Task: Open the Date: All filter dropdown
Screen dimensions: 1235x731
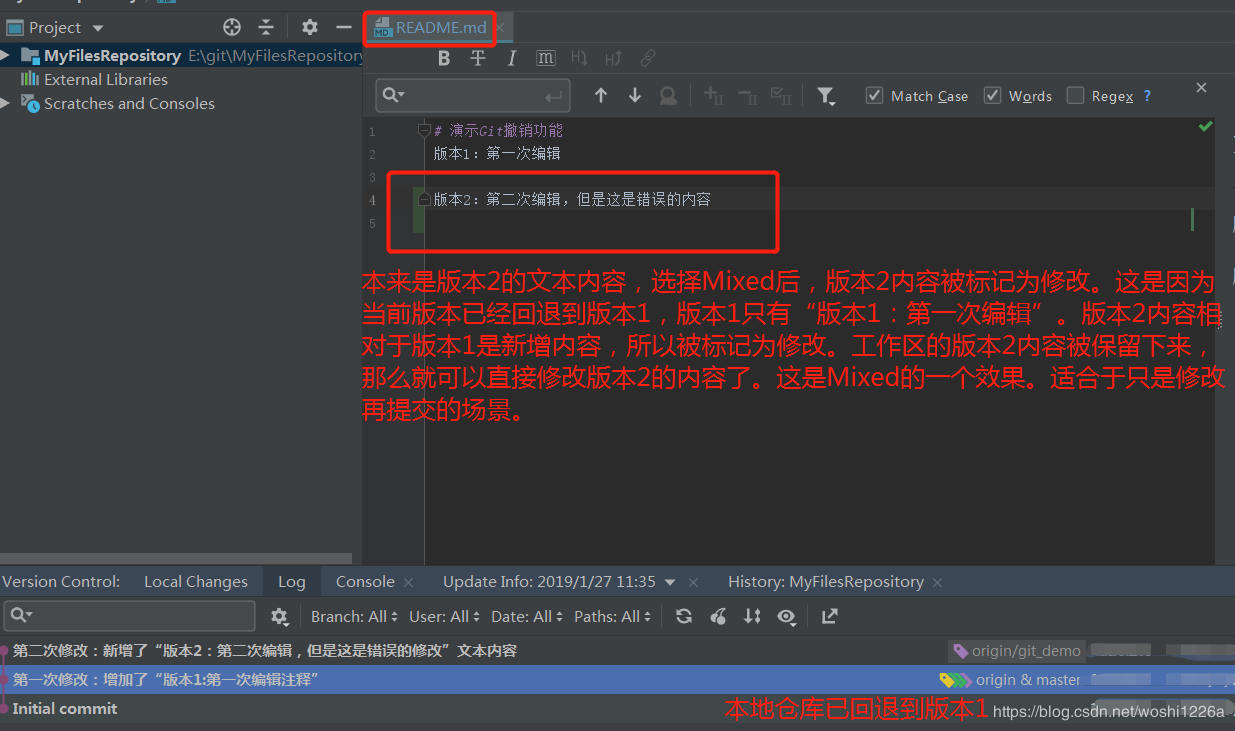Action: [526, 616]
